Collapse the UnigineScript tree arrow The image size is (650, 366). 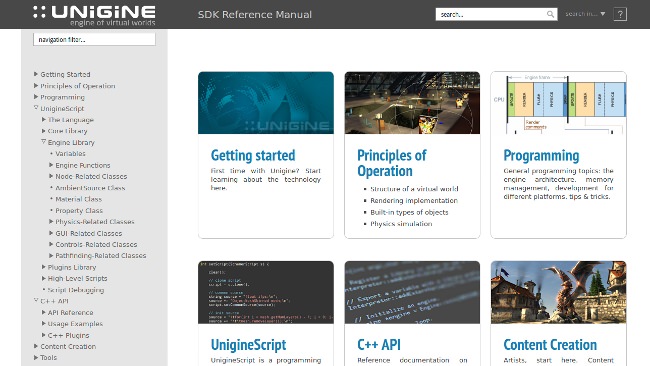pos(36,108)
